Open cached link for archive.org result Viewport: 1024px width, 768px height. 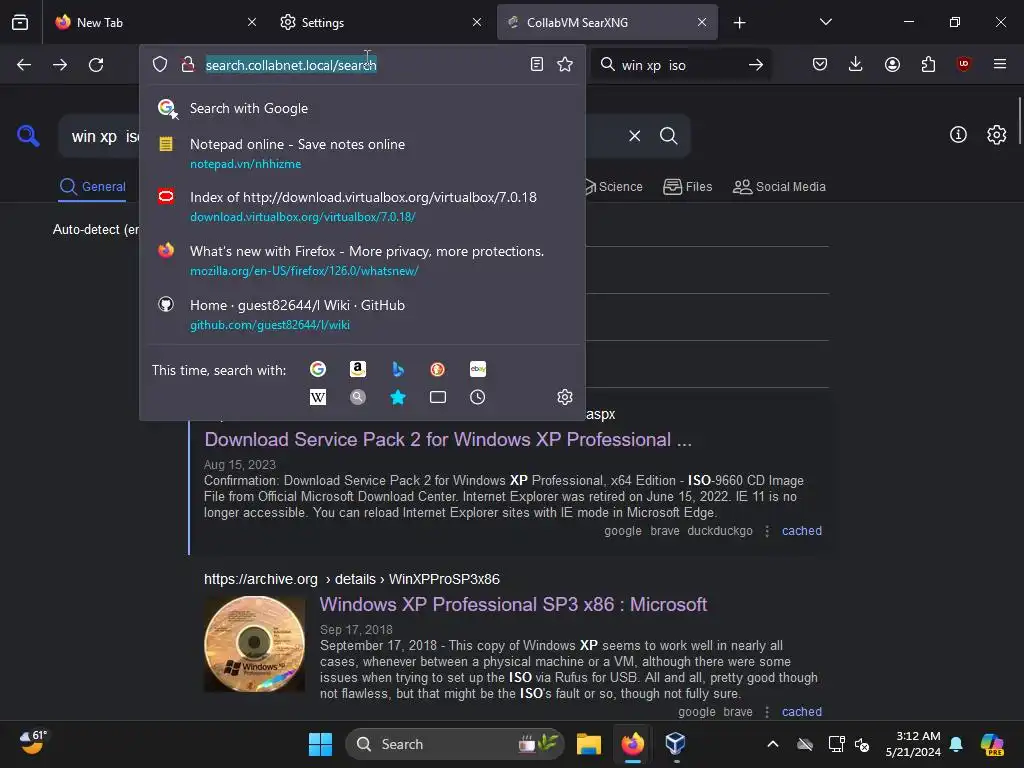tap(802, 712)
